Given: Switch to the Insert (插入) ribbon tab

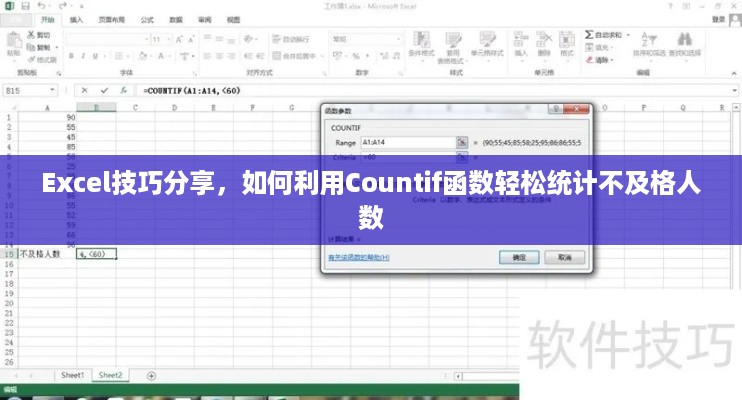Looking at the screenshot, I should click(77, 18).
